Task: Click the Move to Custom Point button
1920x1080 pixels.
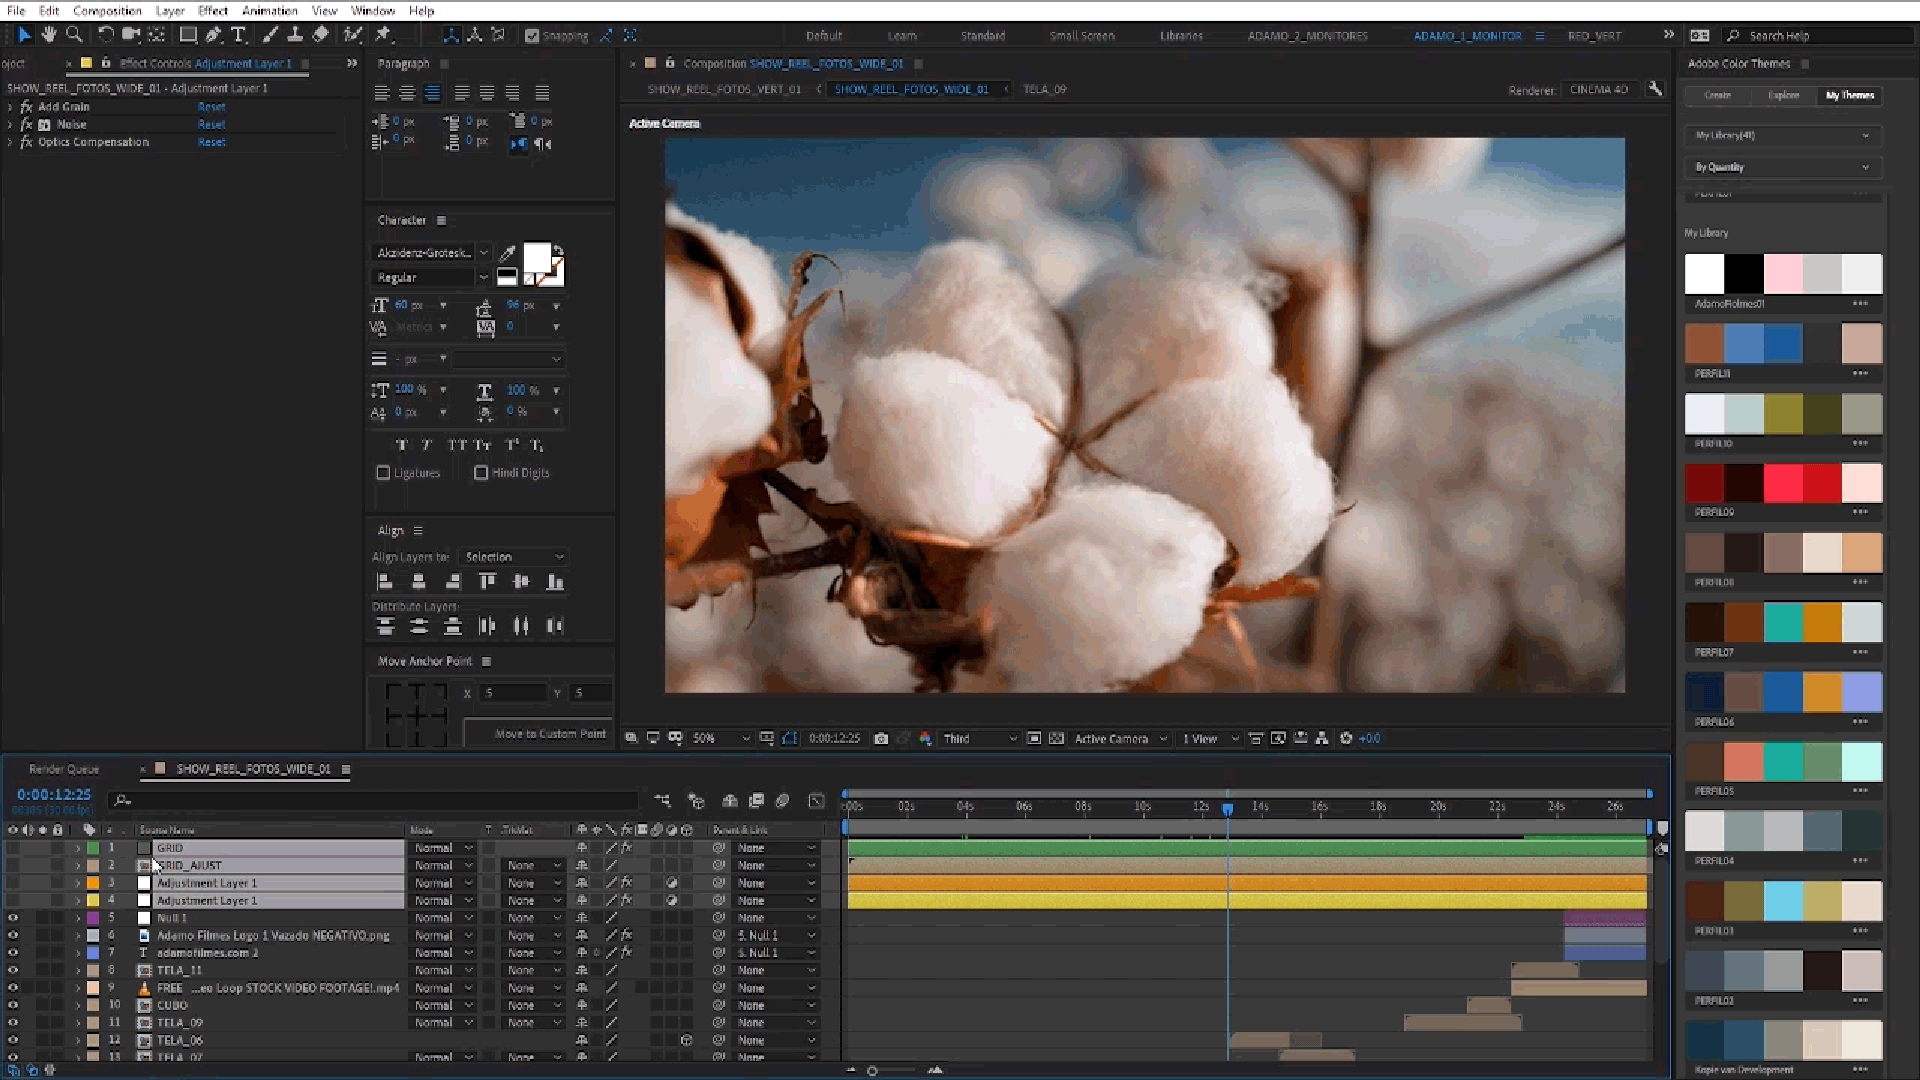Action: [x=550, y=734]
